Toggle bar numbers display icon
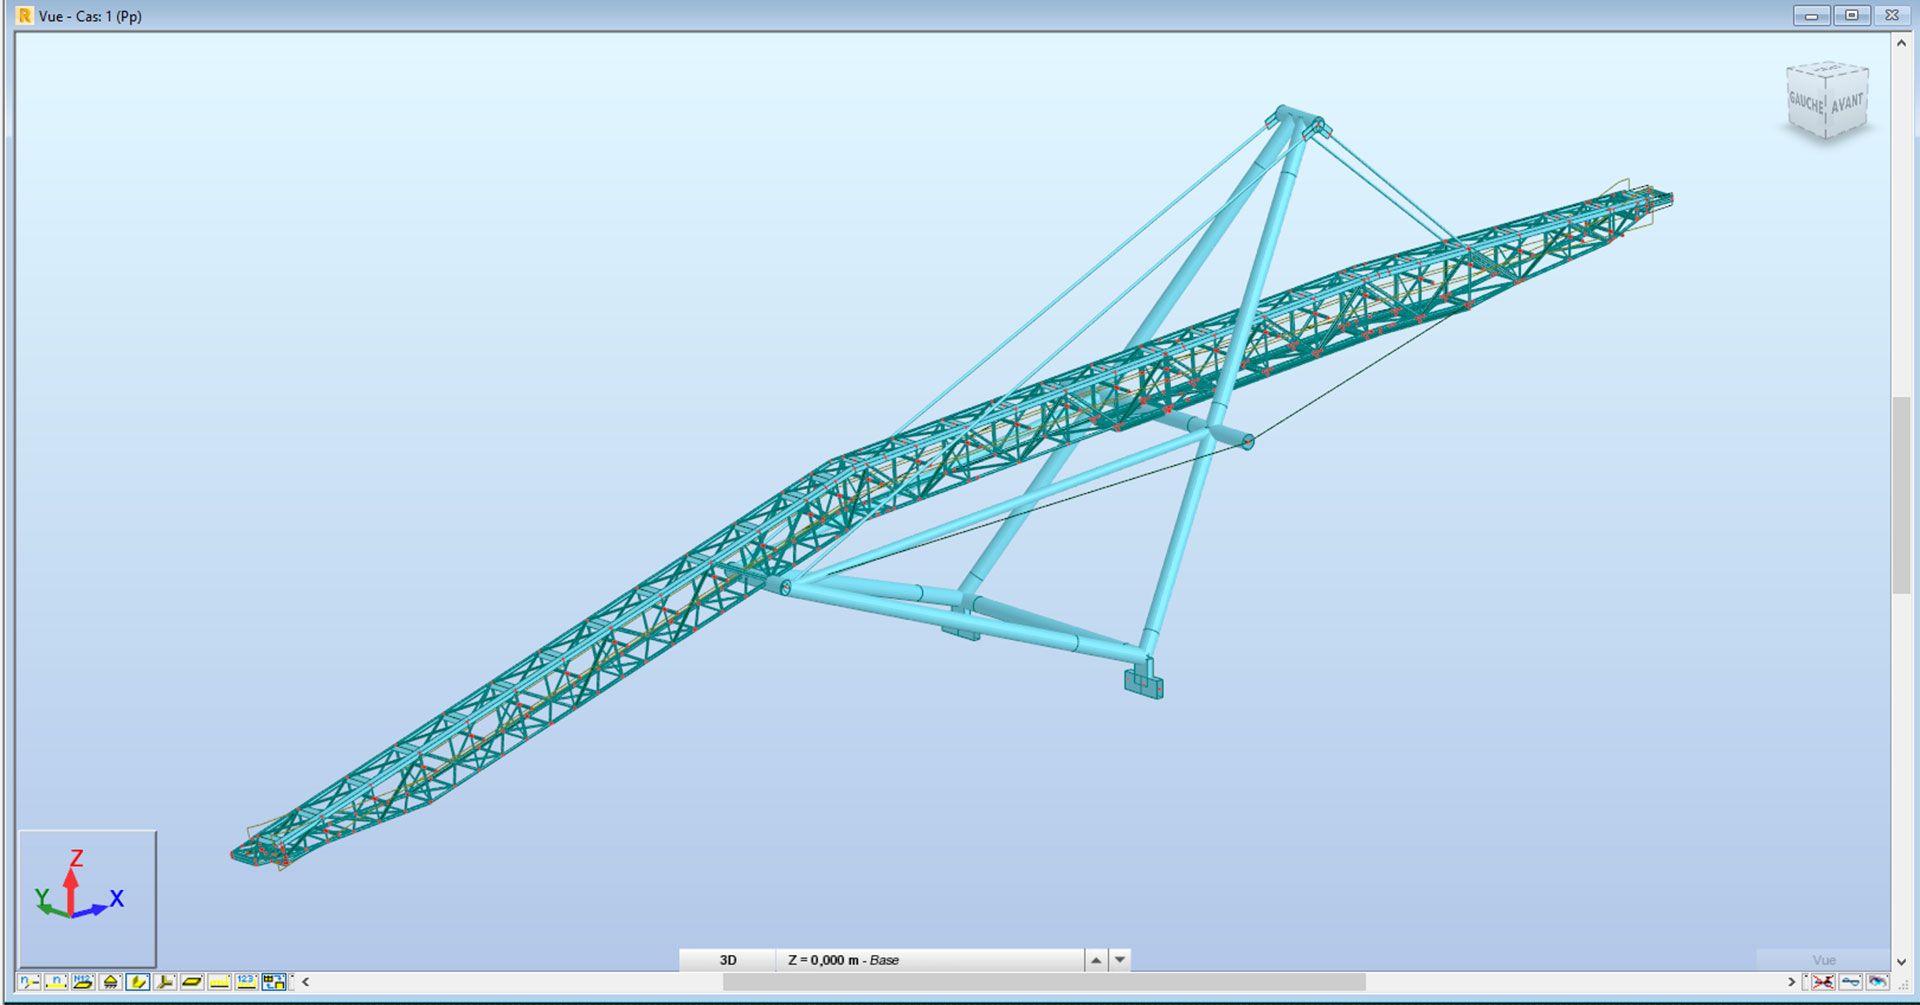The width and height of the screenshot is (1920, 1005). [x=56, y=982]
